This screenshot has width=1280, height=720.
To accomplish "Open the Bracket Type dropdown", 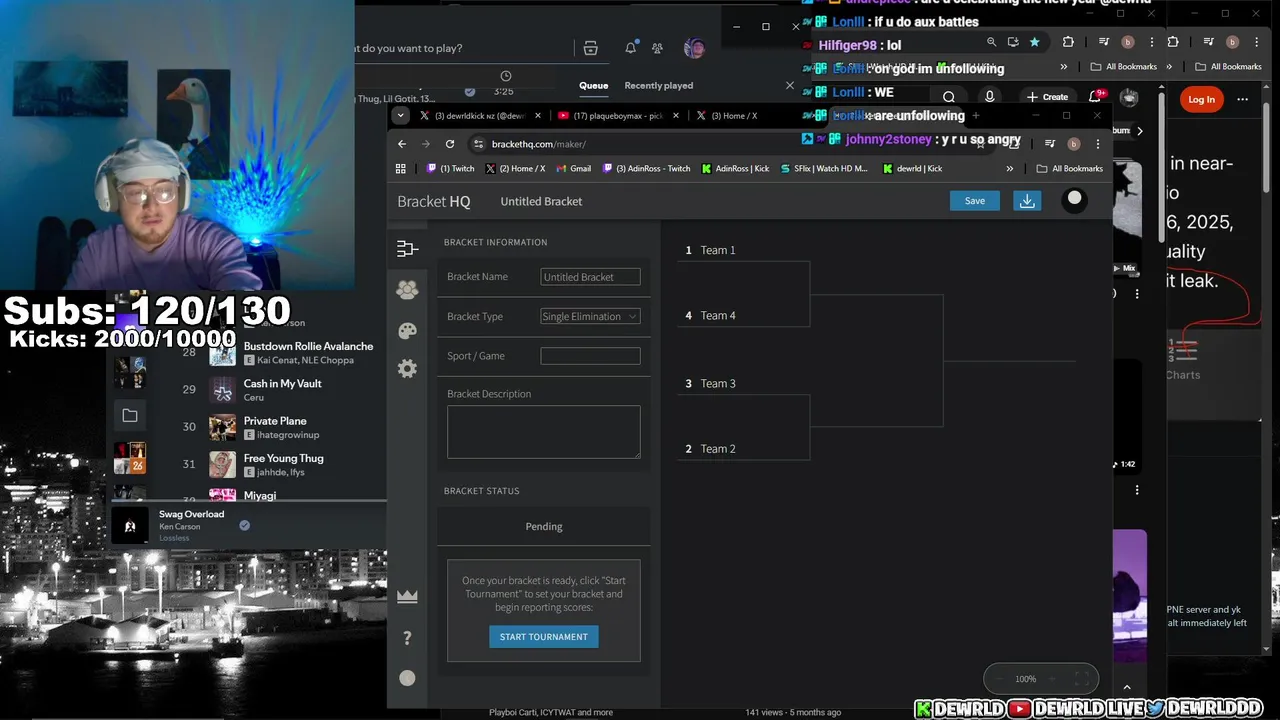I will pos(590,316).
